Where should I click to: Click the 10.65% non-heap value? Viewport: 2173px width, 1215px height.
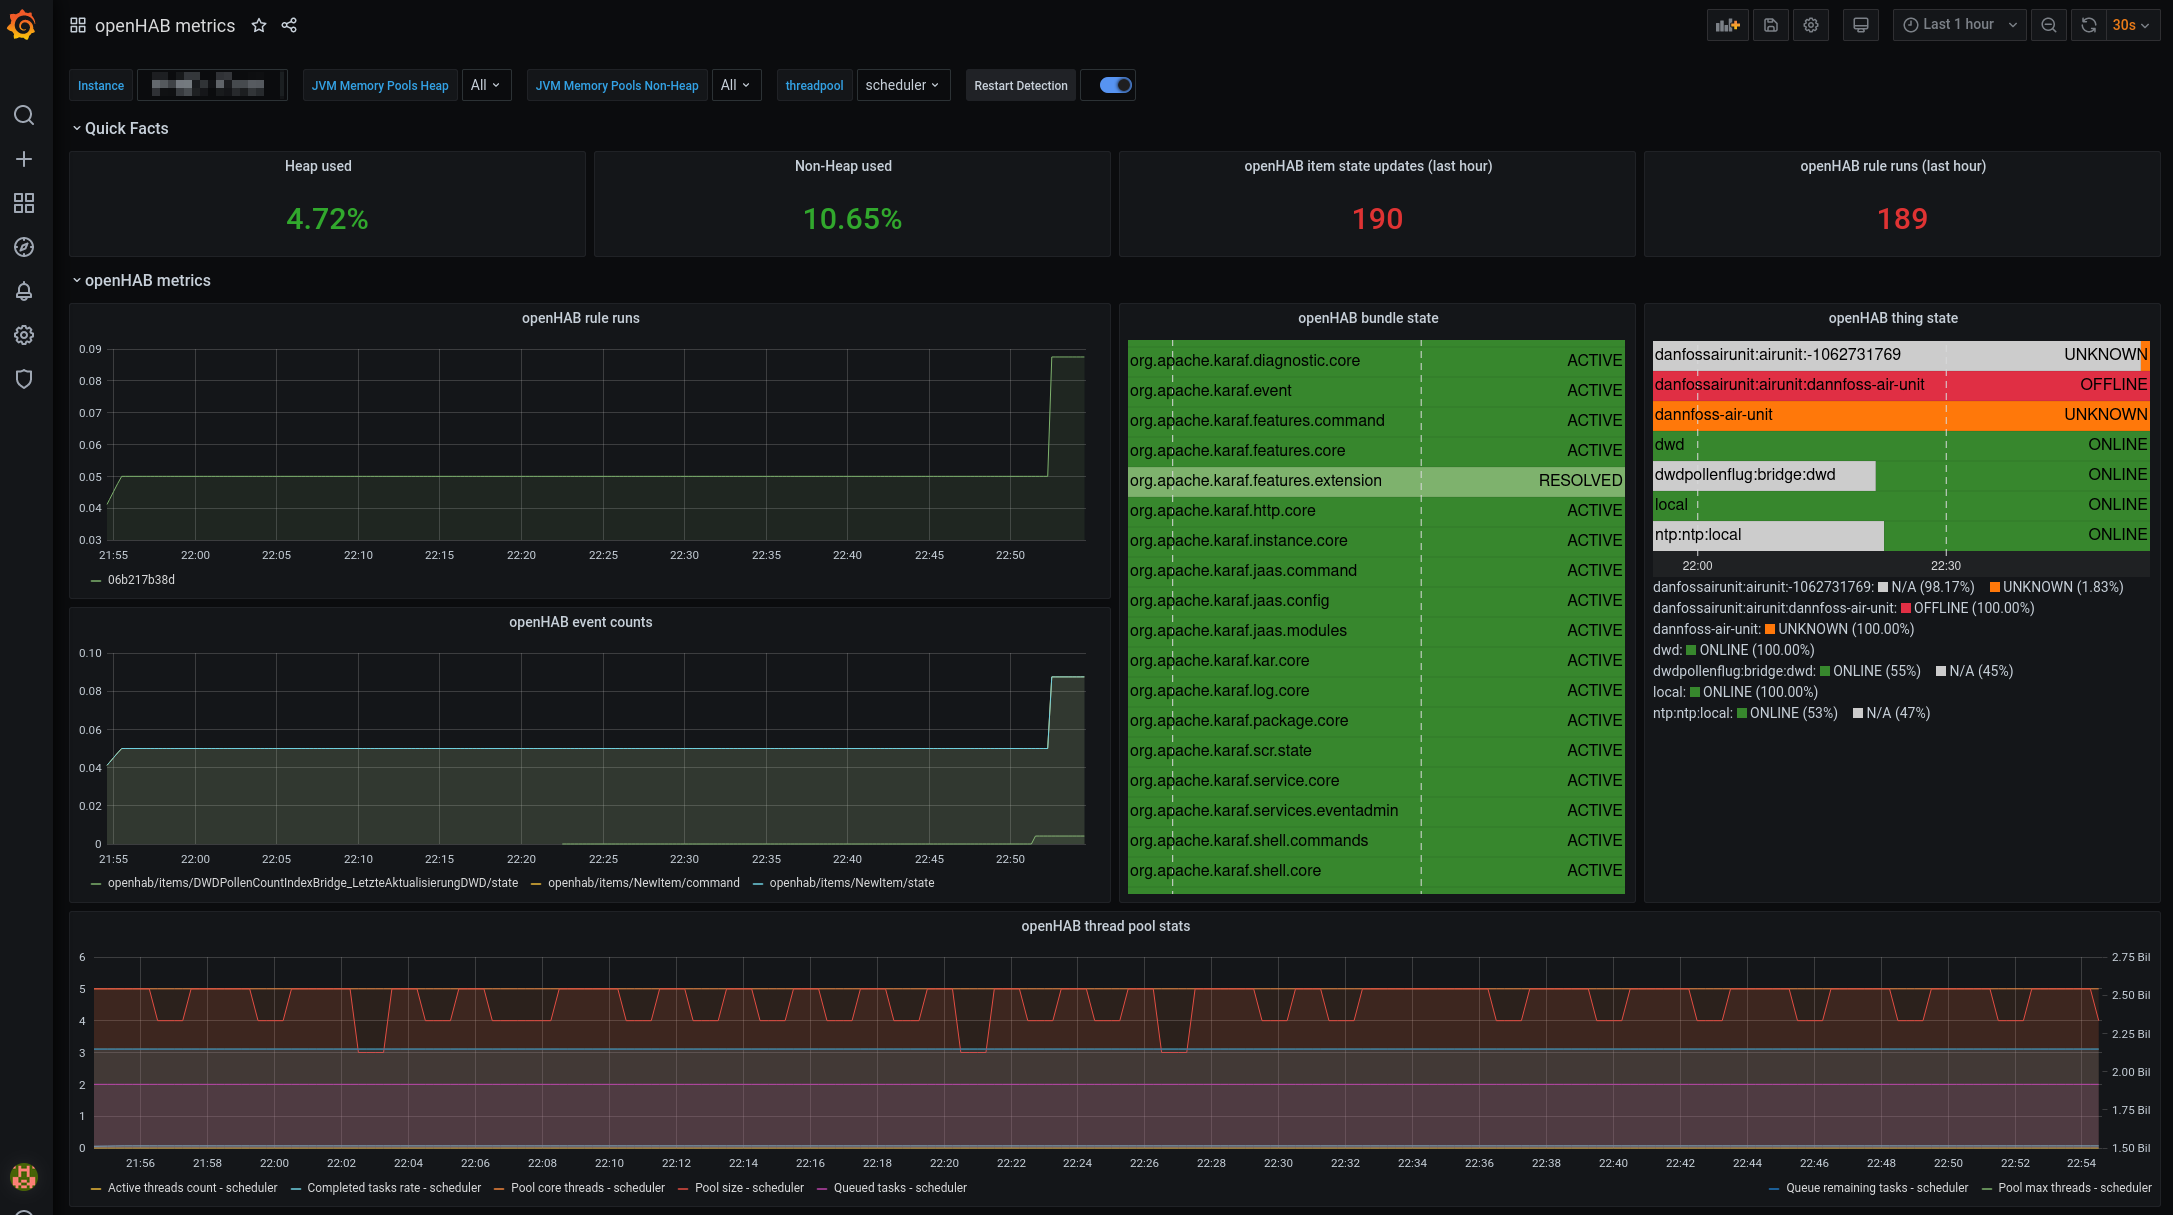(x=852, y=219)
